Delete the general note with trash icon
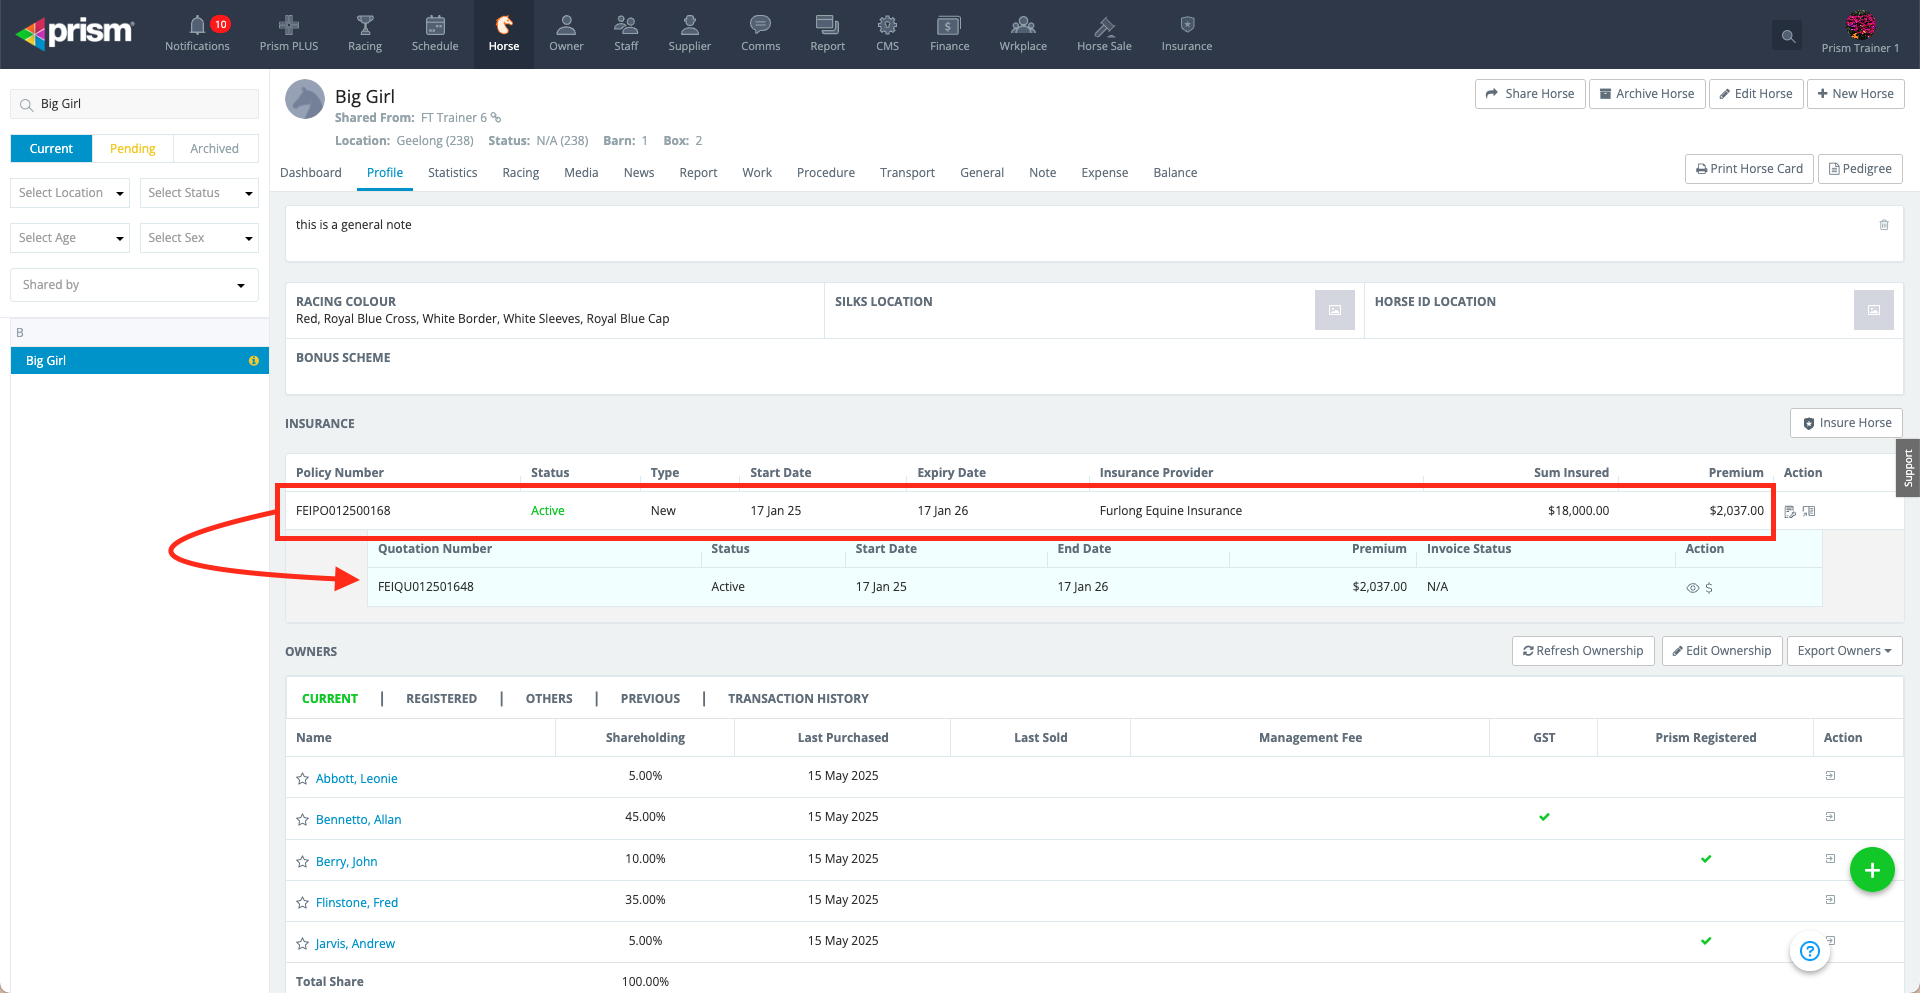The height and width of the screenshot is (993, 1920). [x=1884, y=225]
